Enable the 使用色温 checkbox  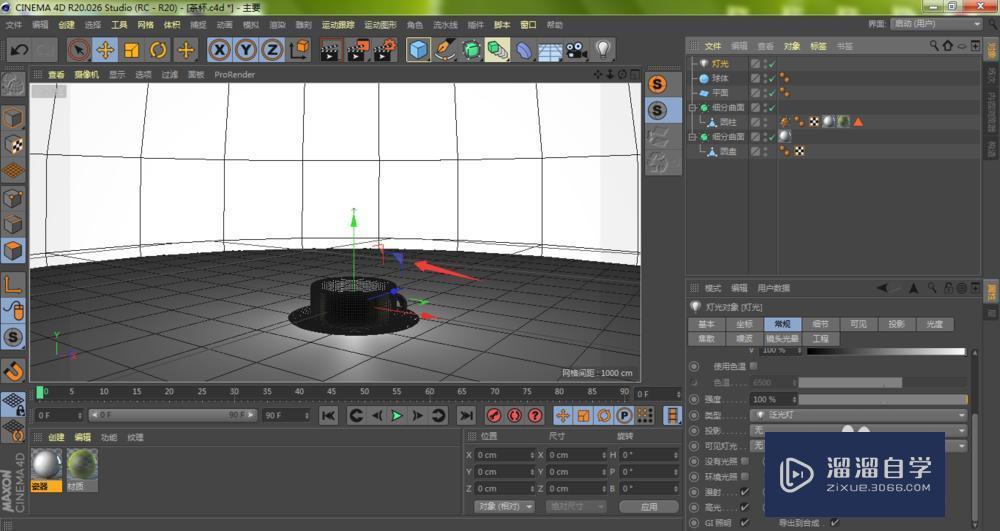point(754,367)
